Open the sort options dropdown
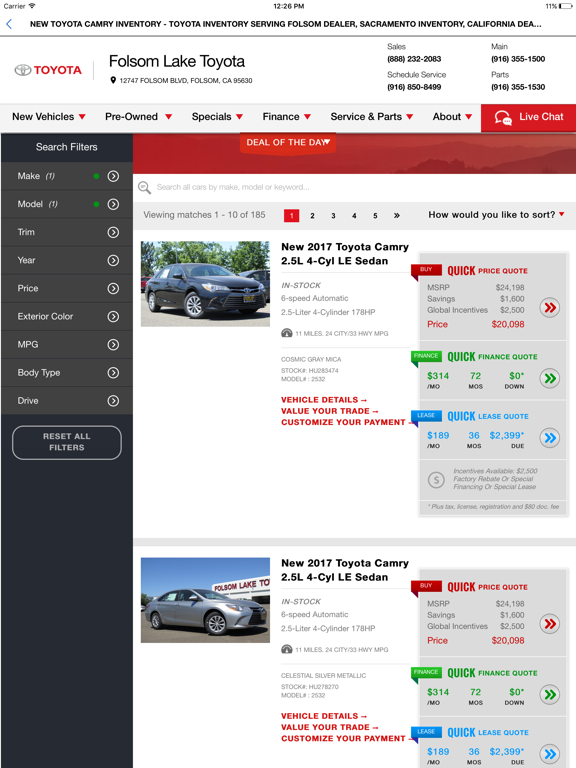The image size is (576, 768). pos(496,215)
